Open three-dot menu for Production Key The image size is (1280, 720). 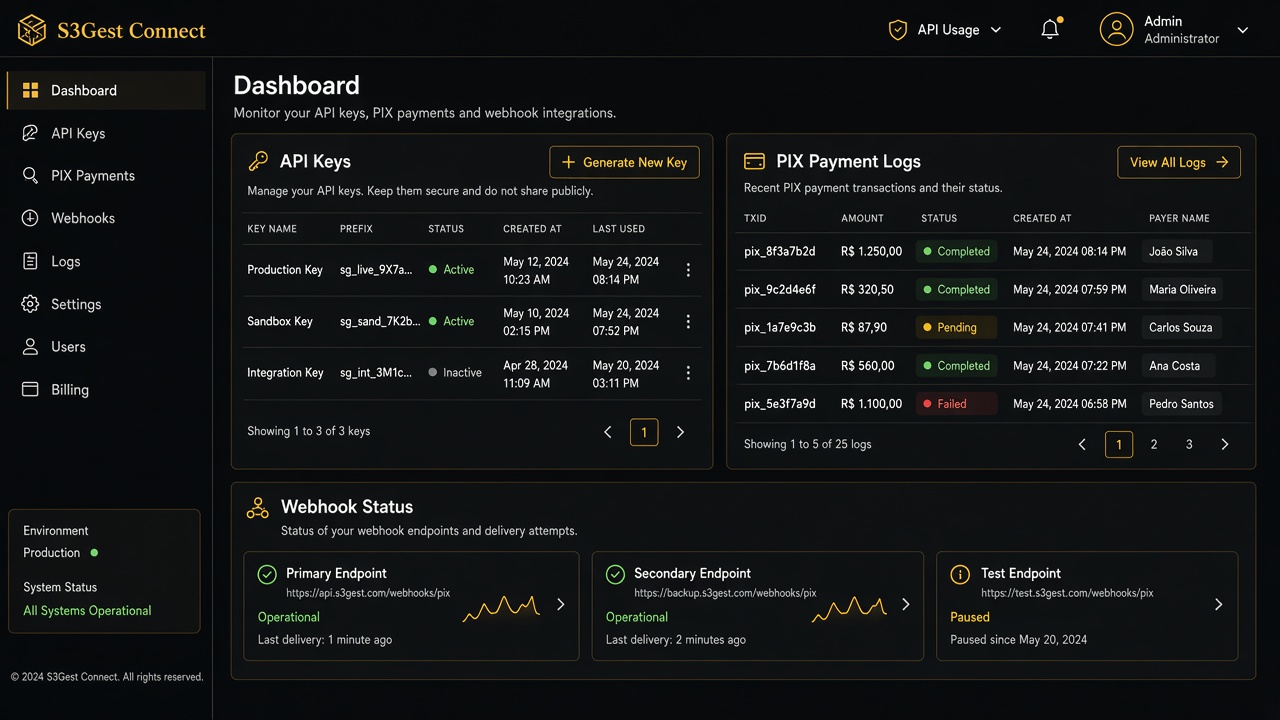pos(688,270)
